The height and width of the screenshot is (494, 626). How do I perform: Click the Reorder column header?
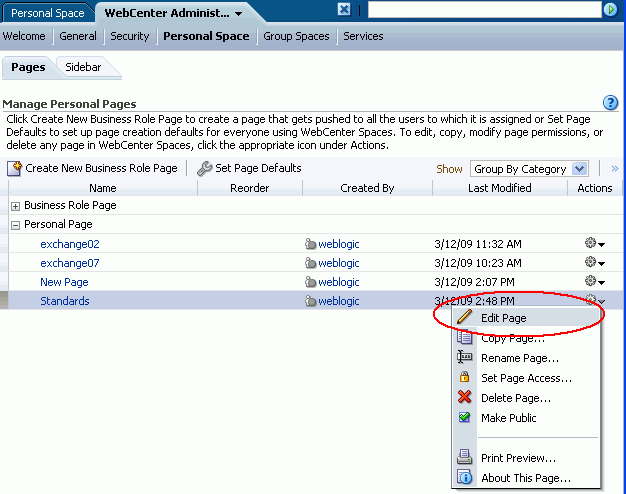tap(250, 188)
